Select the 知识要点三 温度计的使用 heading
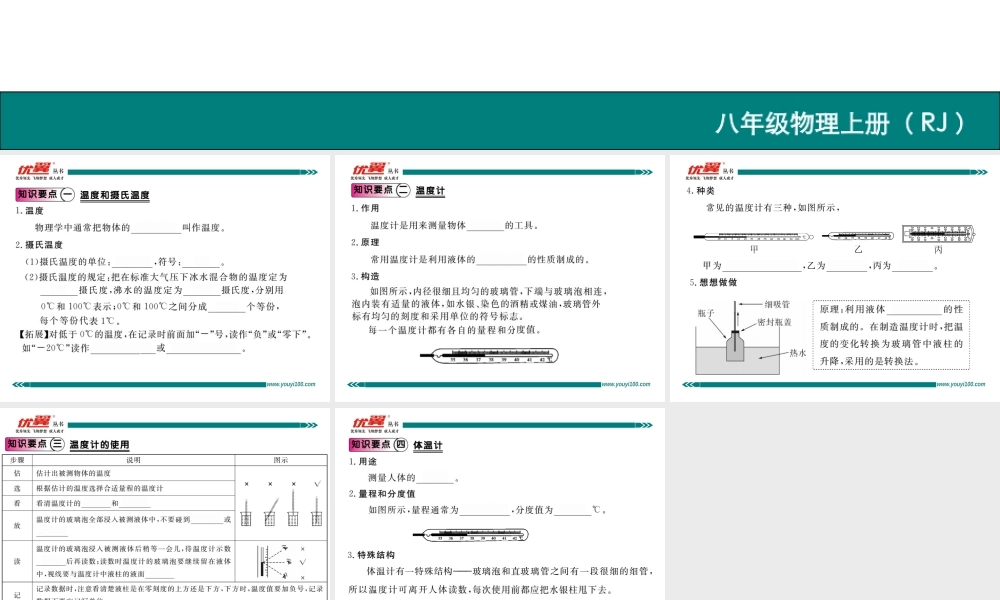 click(x=68, y=444)
